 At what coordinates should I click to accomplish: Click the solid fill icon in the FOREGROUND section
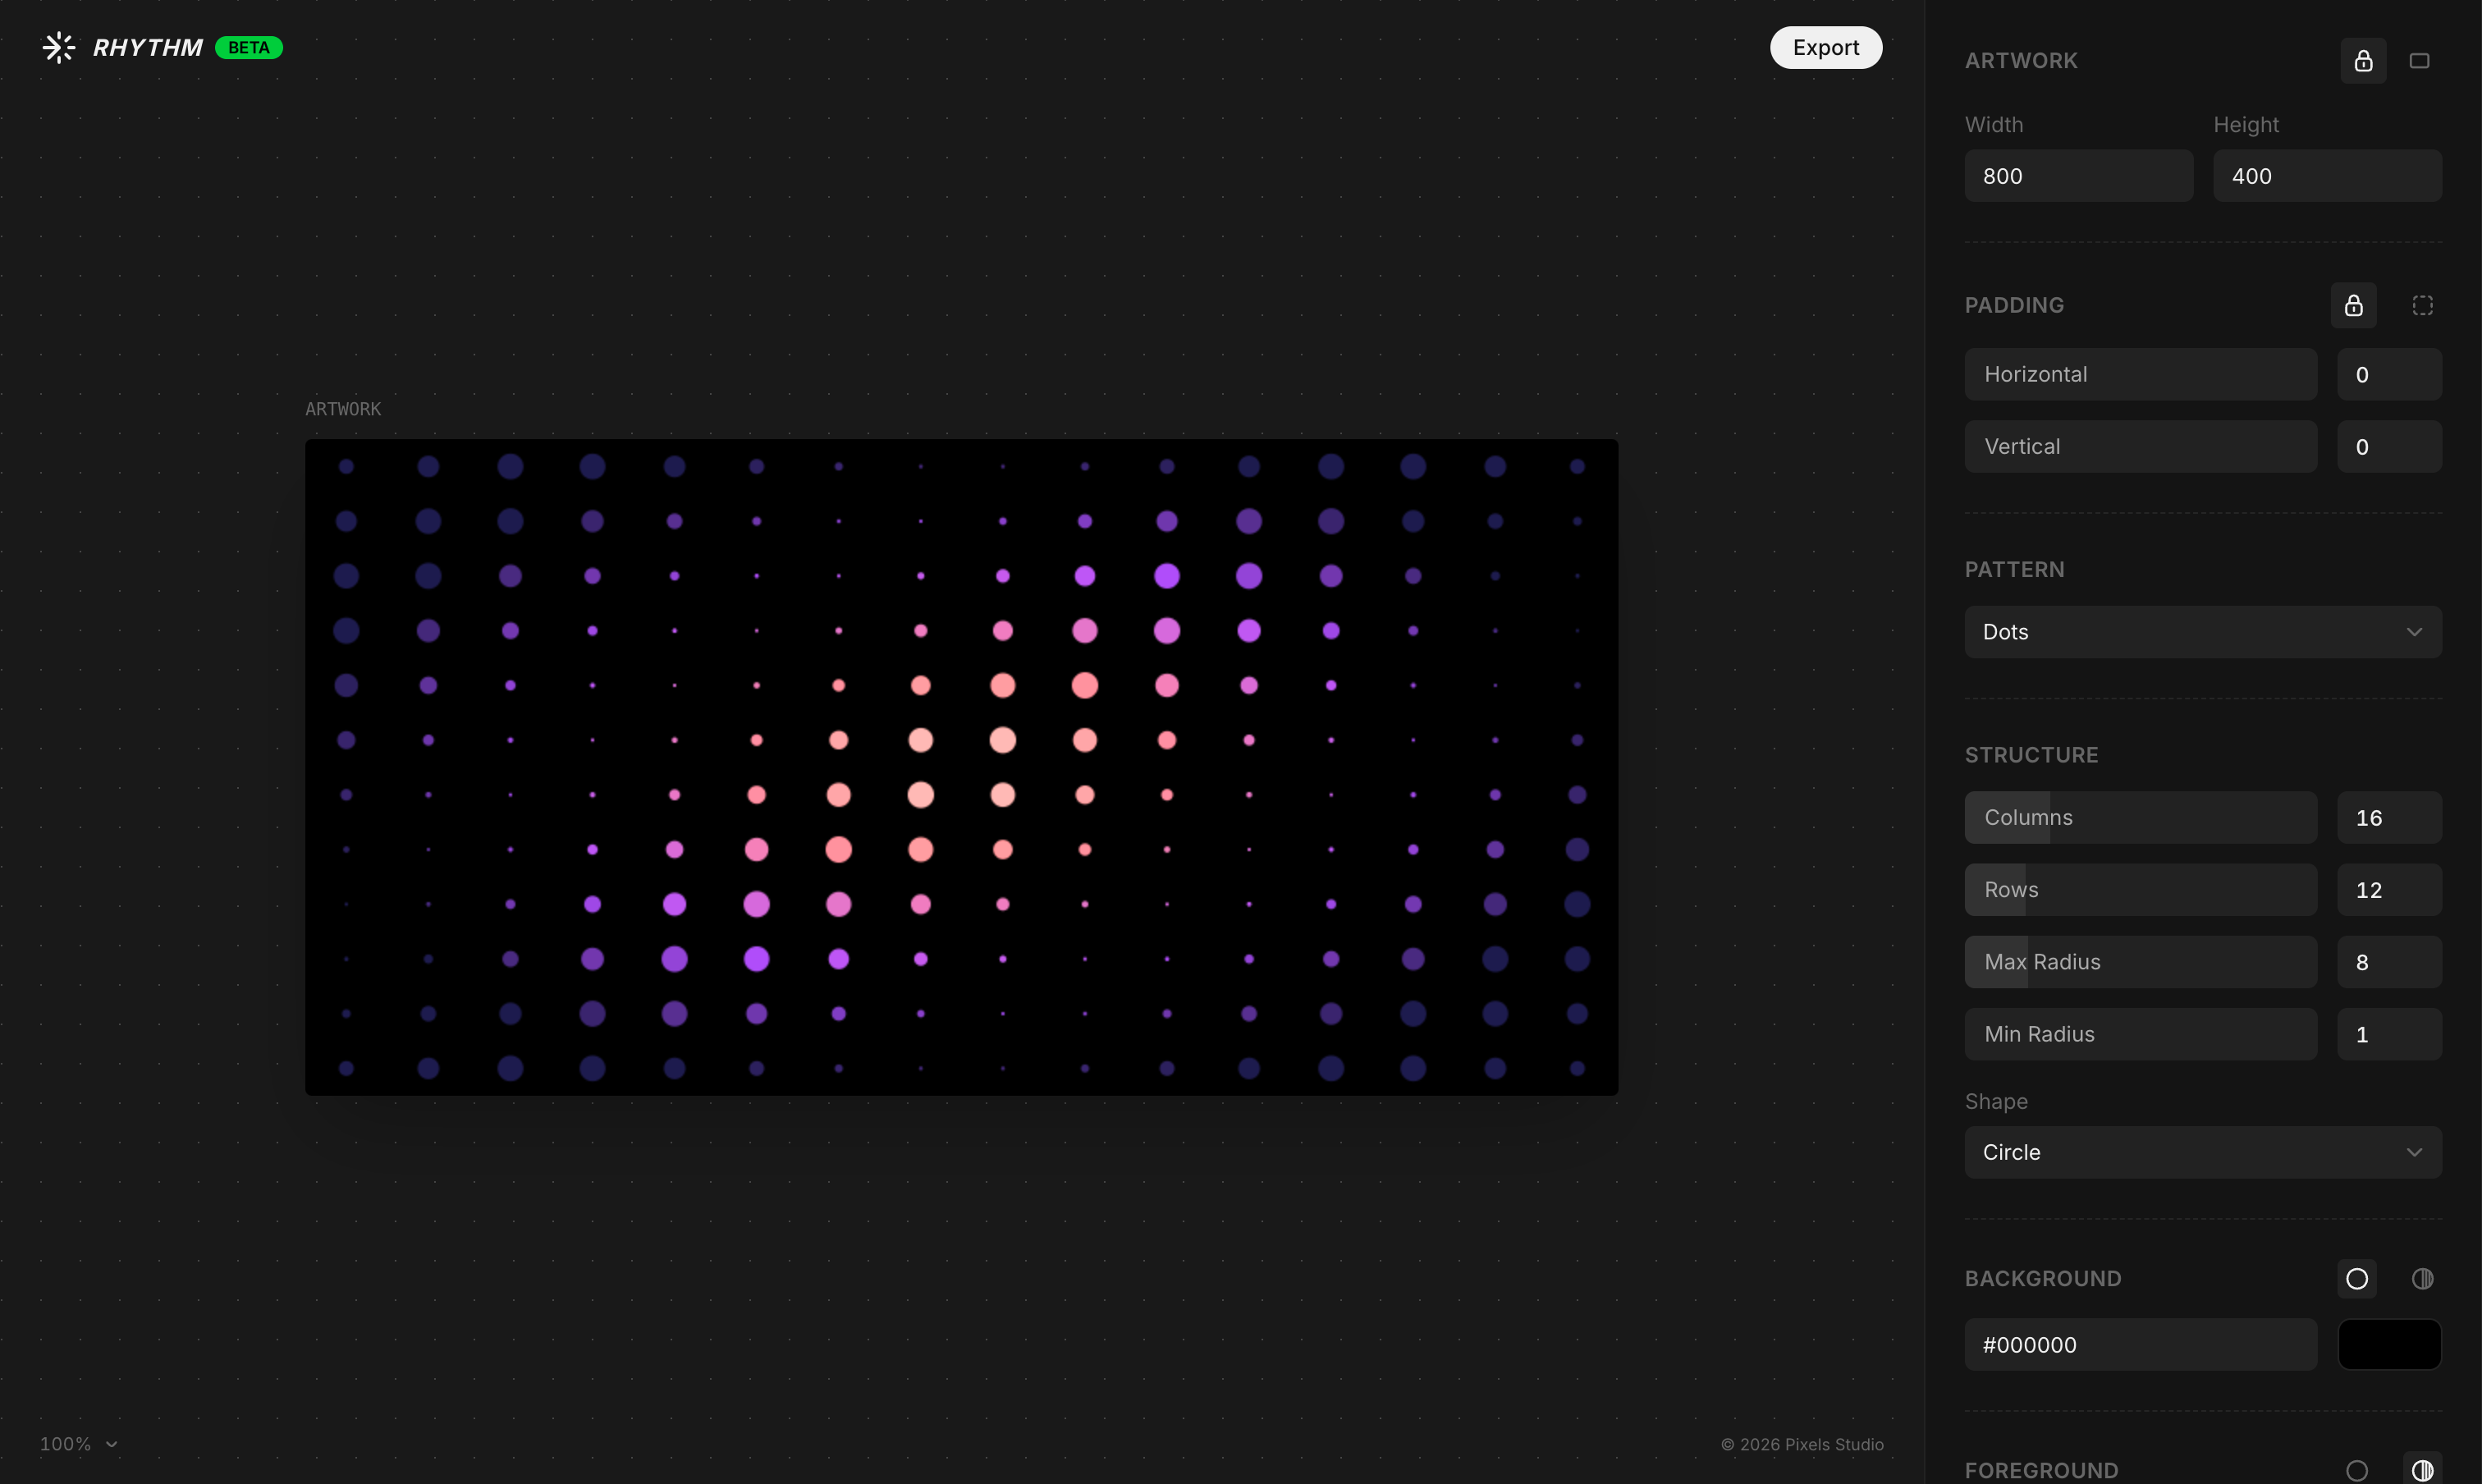point(2356,1470)
